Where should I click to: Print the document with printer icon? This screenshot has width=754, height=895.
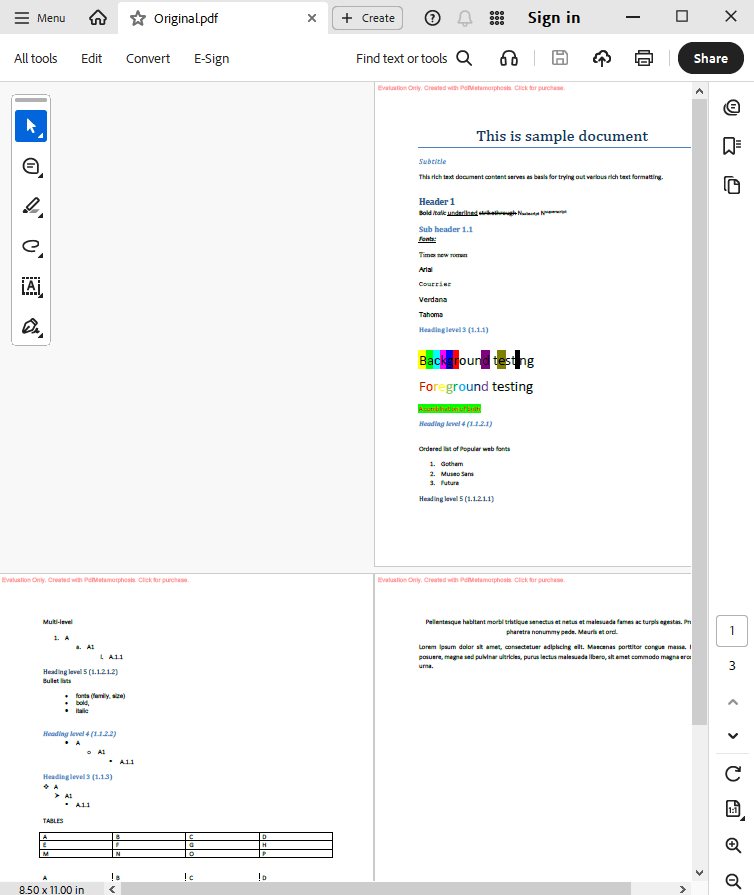644,58
